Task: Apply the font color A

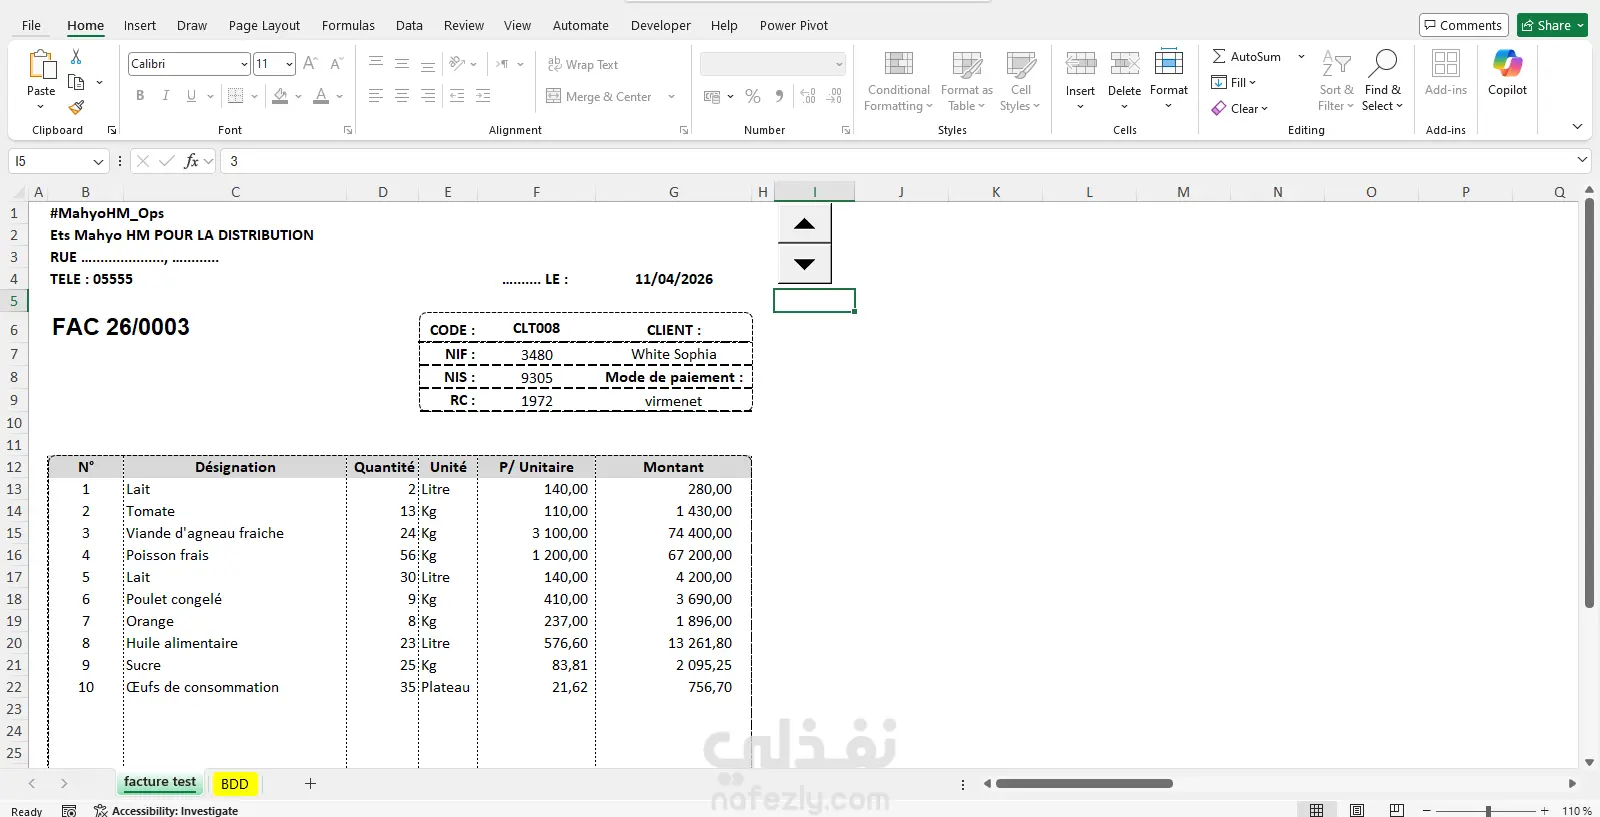Action: point(321,96)
